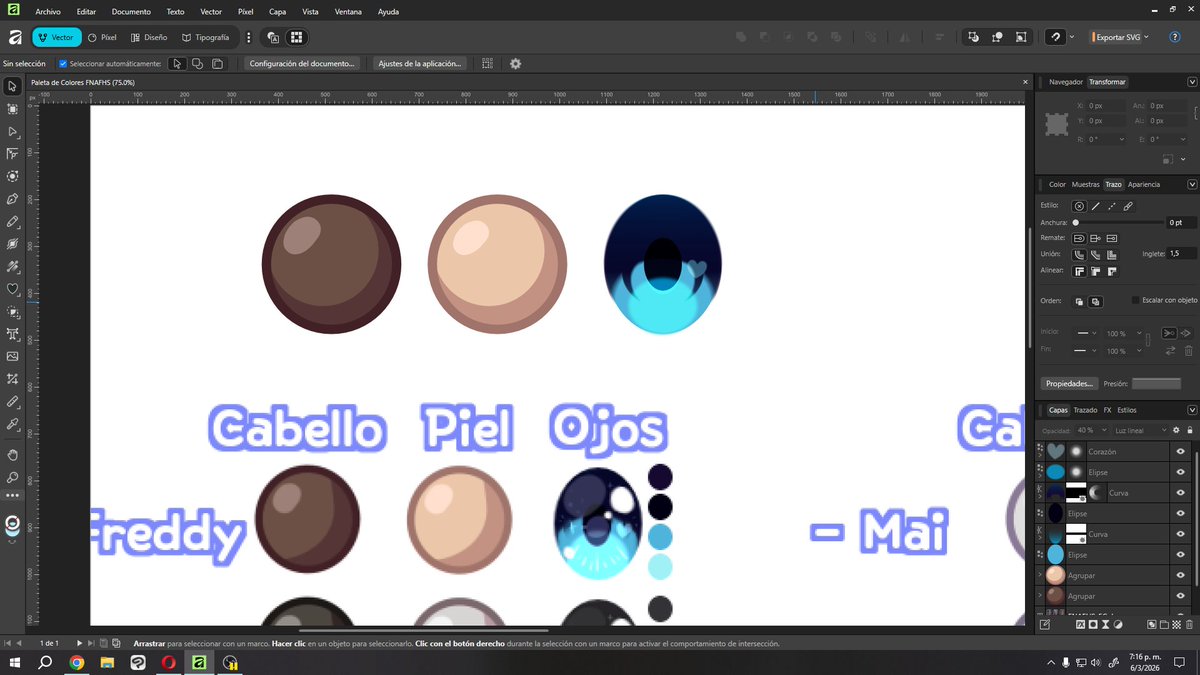Click the adjustment layer half-circle icon

1118,624
